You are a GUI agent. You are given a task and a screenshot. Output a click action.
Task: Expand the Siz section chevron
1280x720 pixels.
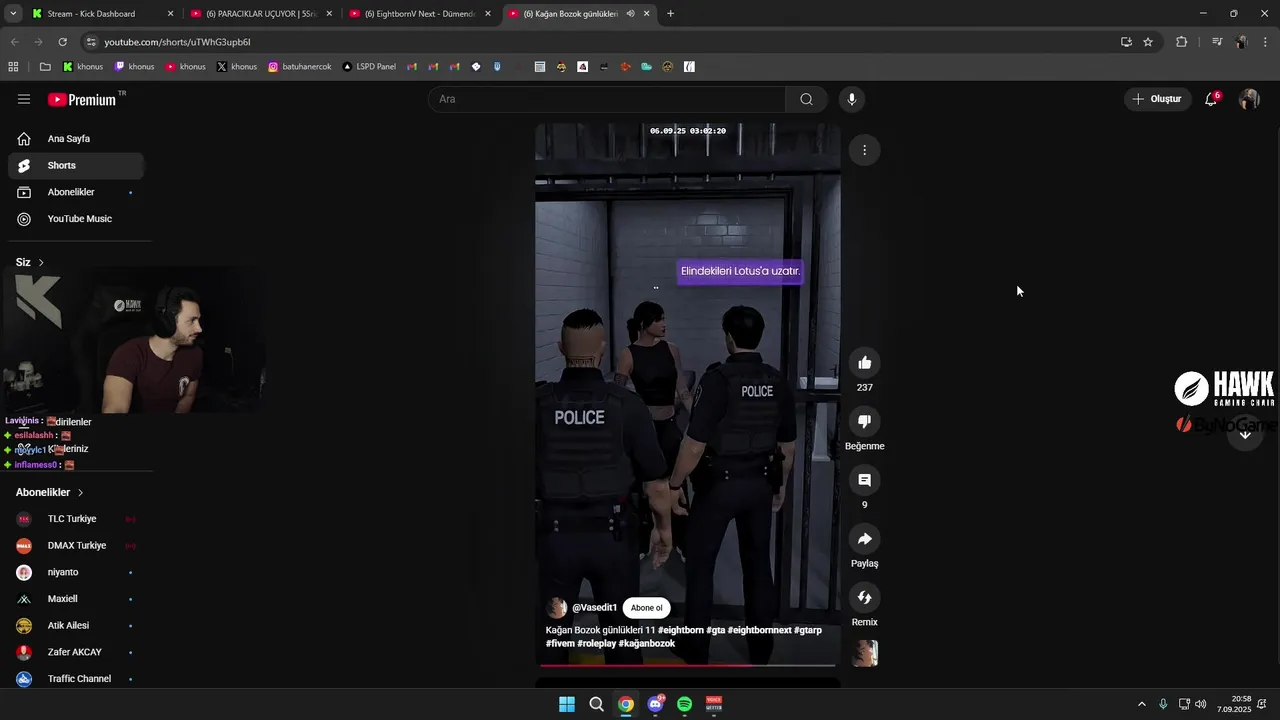[x=41, y=262]
